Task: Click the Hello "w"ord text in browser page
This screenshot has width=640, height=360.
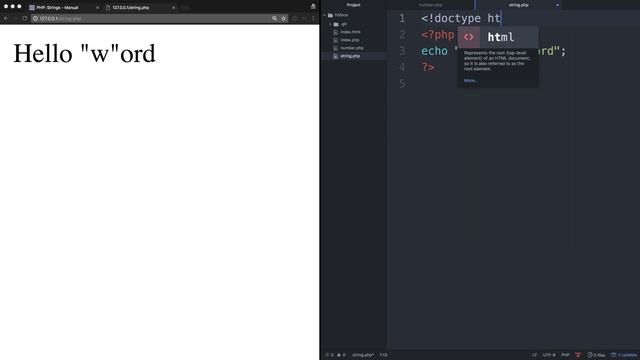Action: pyautogui.click(x=84, y=53)
